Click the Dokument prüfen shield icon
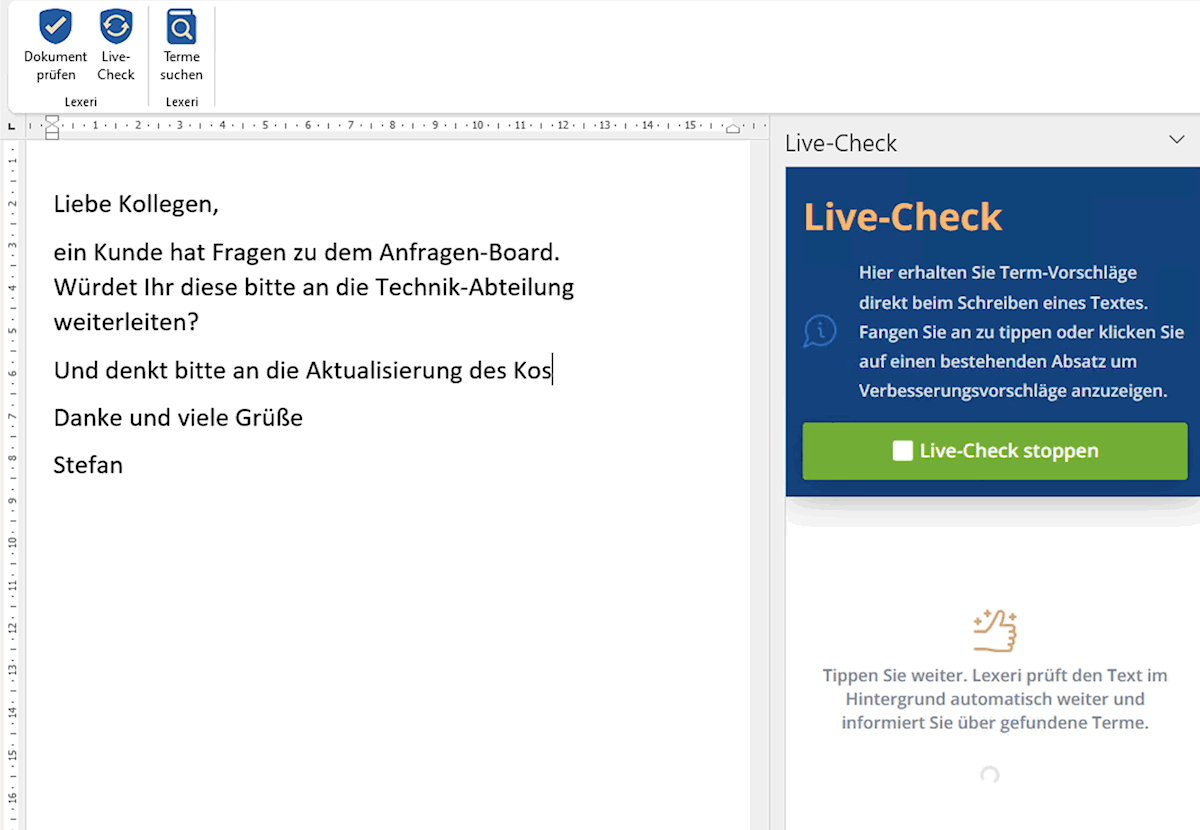 pos(55,26)
